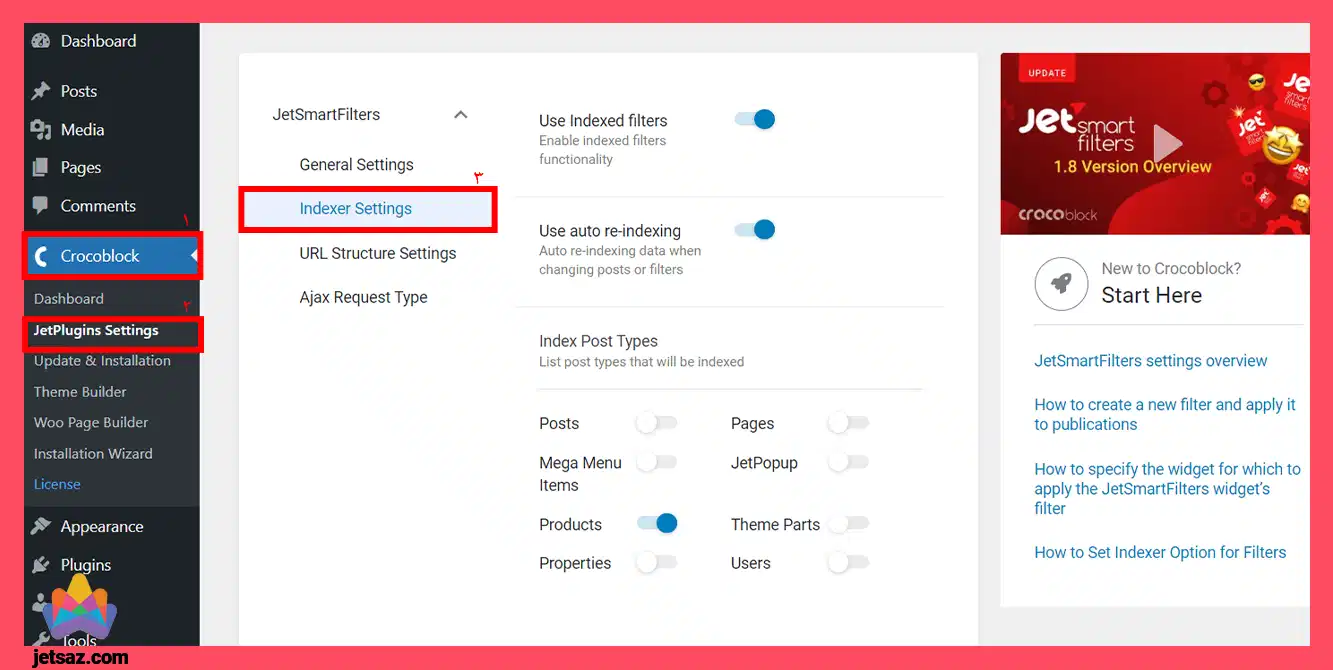The height and width of the screenshot is (670, 1333).
Task: Open the Dashboard menu item
Action: pos(98,41)
